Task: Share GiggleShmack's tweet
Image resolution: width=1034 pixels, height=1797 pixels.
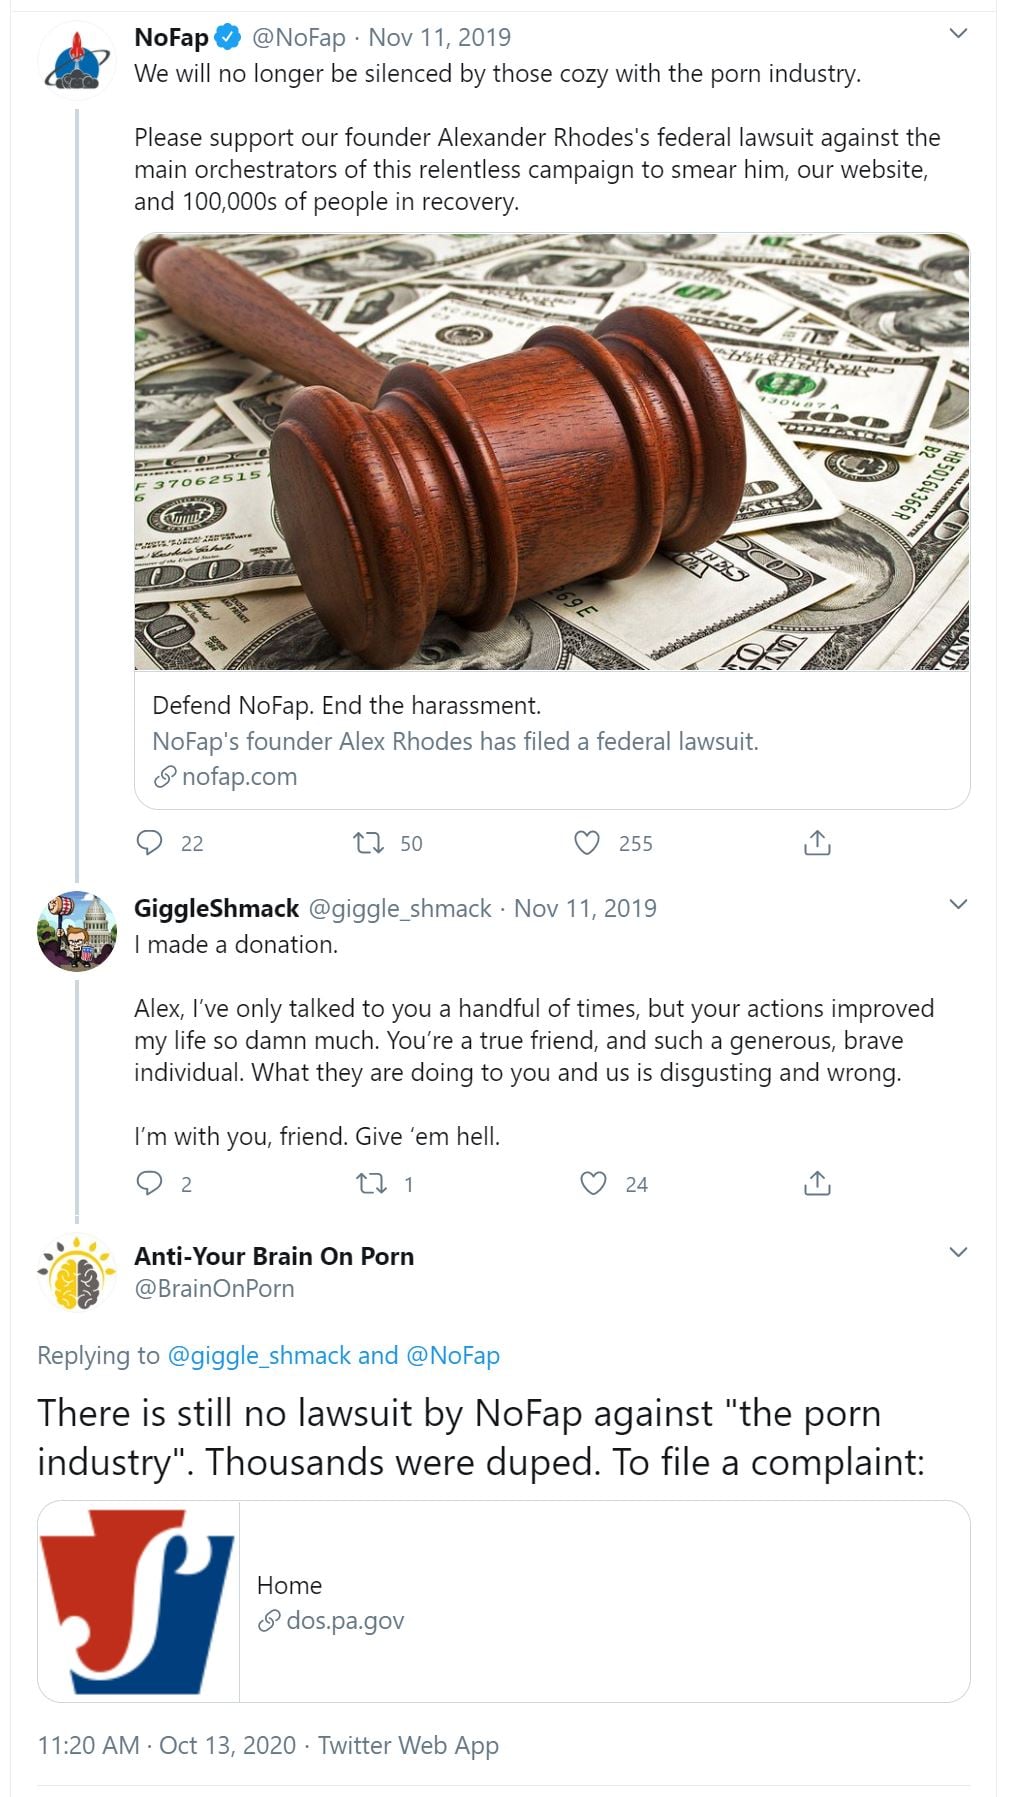Action: point(817,1184)
